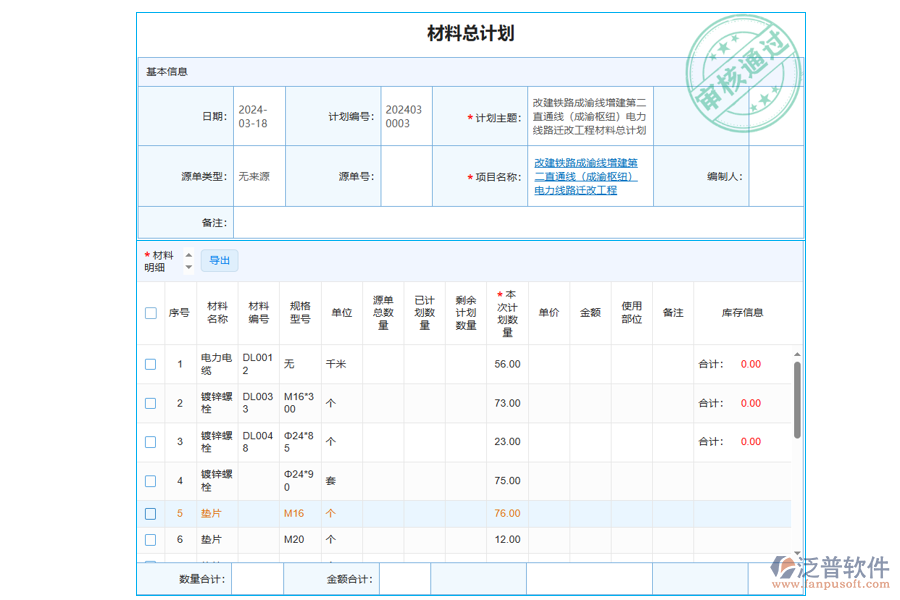Click inside the 备注 remarks field
This screenshot has height=600, width=900.
(500, 222)
